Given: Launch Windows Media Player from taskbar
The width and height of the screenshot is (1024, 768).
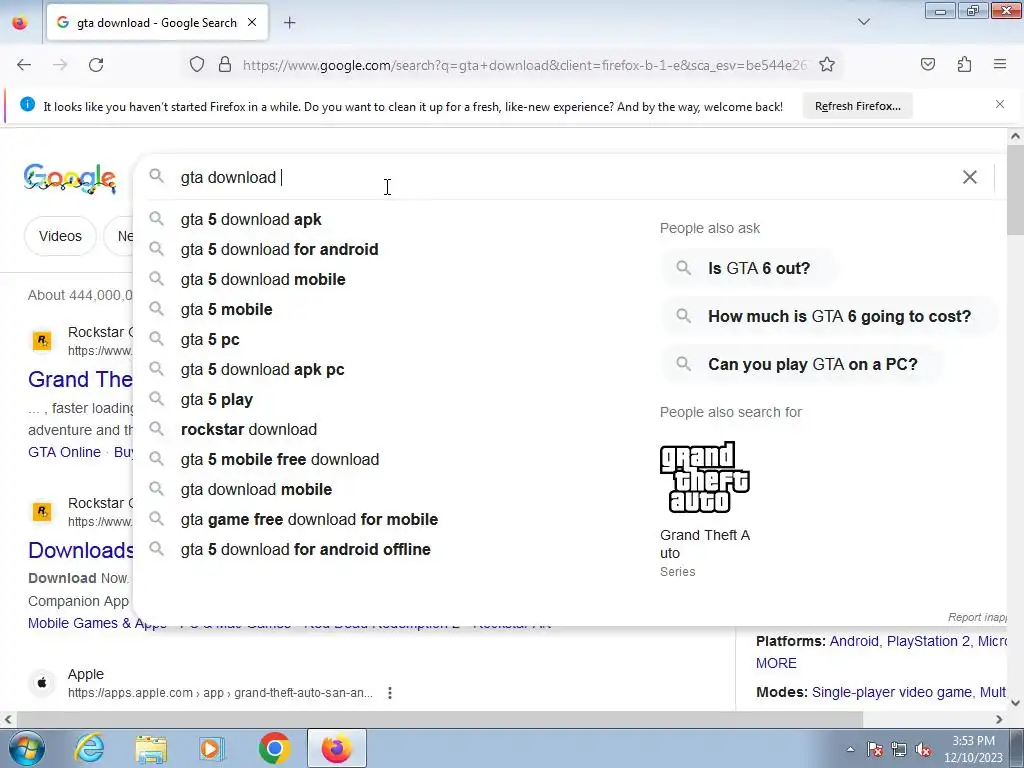Looking at the screenshot, I should tap(212, 748).
